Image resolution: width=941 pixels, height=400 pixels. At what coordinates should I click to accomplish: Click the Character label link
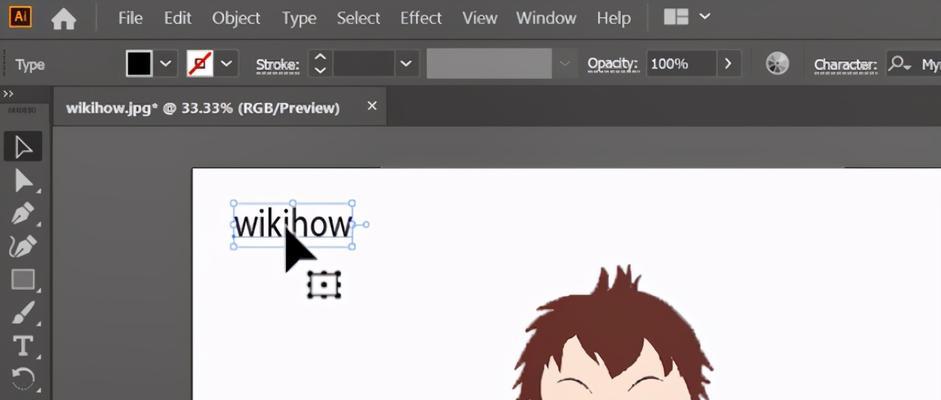(x=846, y=65)
